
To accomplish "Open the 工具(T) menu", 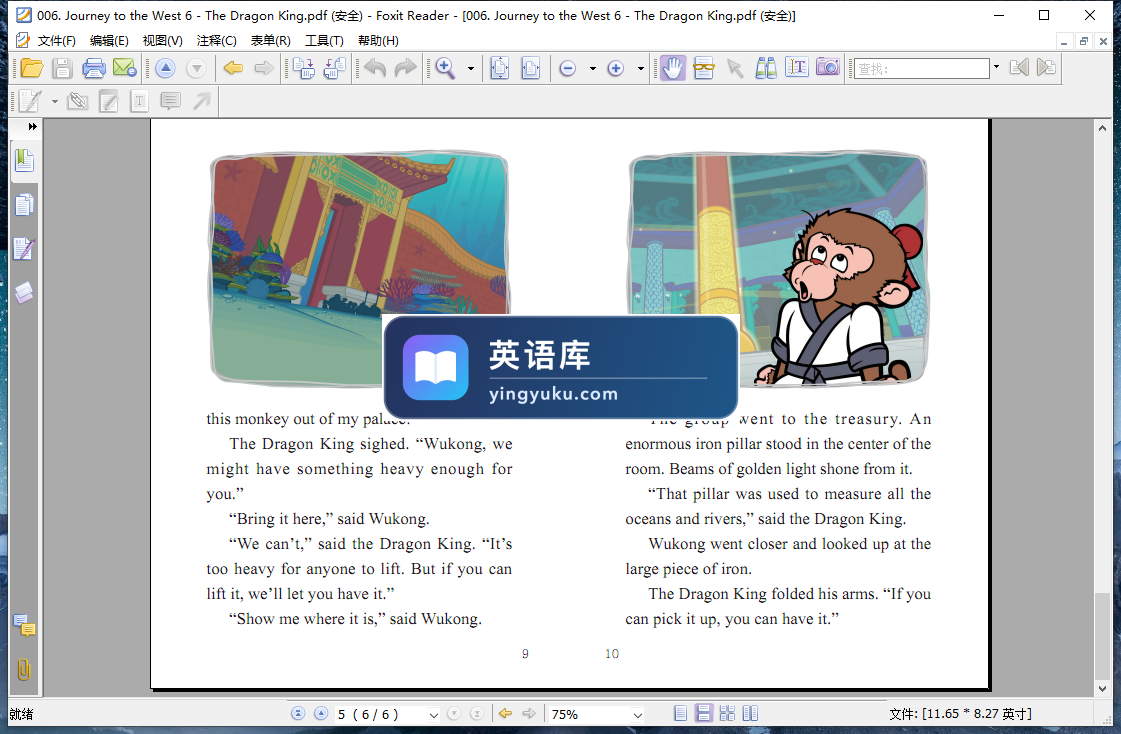I will point(324,41).
